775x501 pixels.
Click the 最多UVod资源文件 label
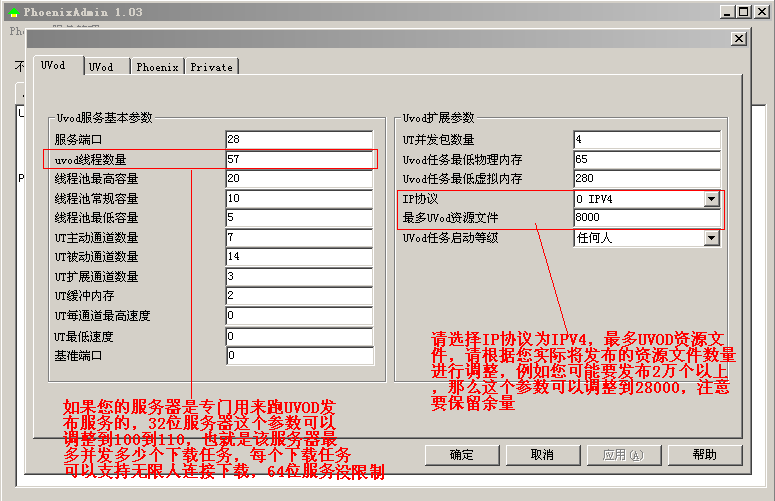tap(450, 218)
